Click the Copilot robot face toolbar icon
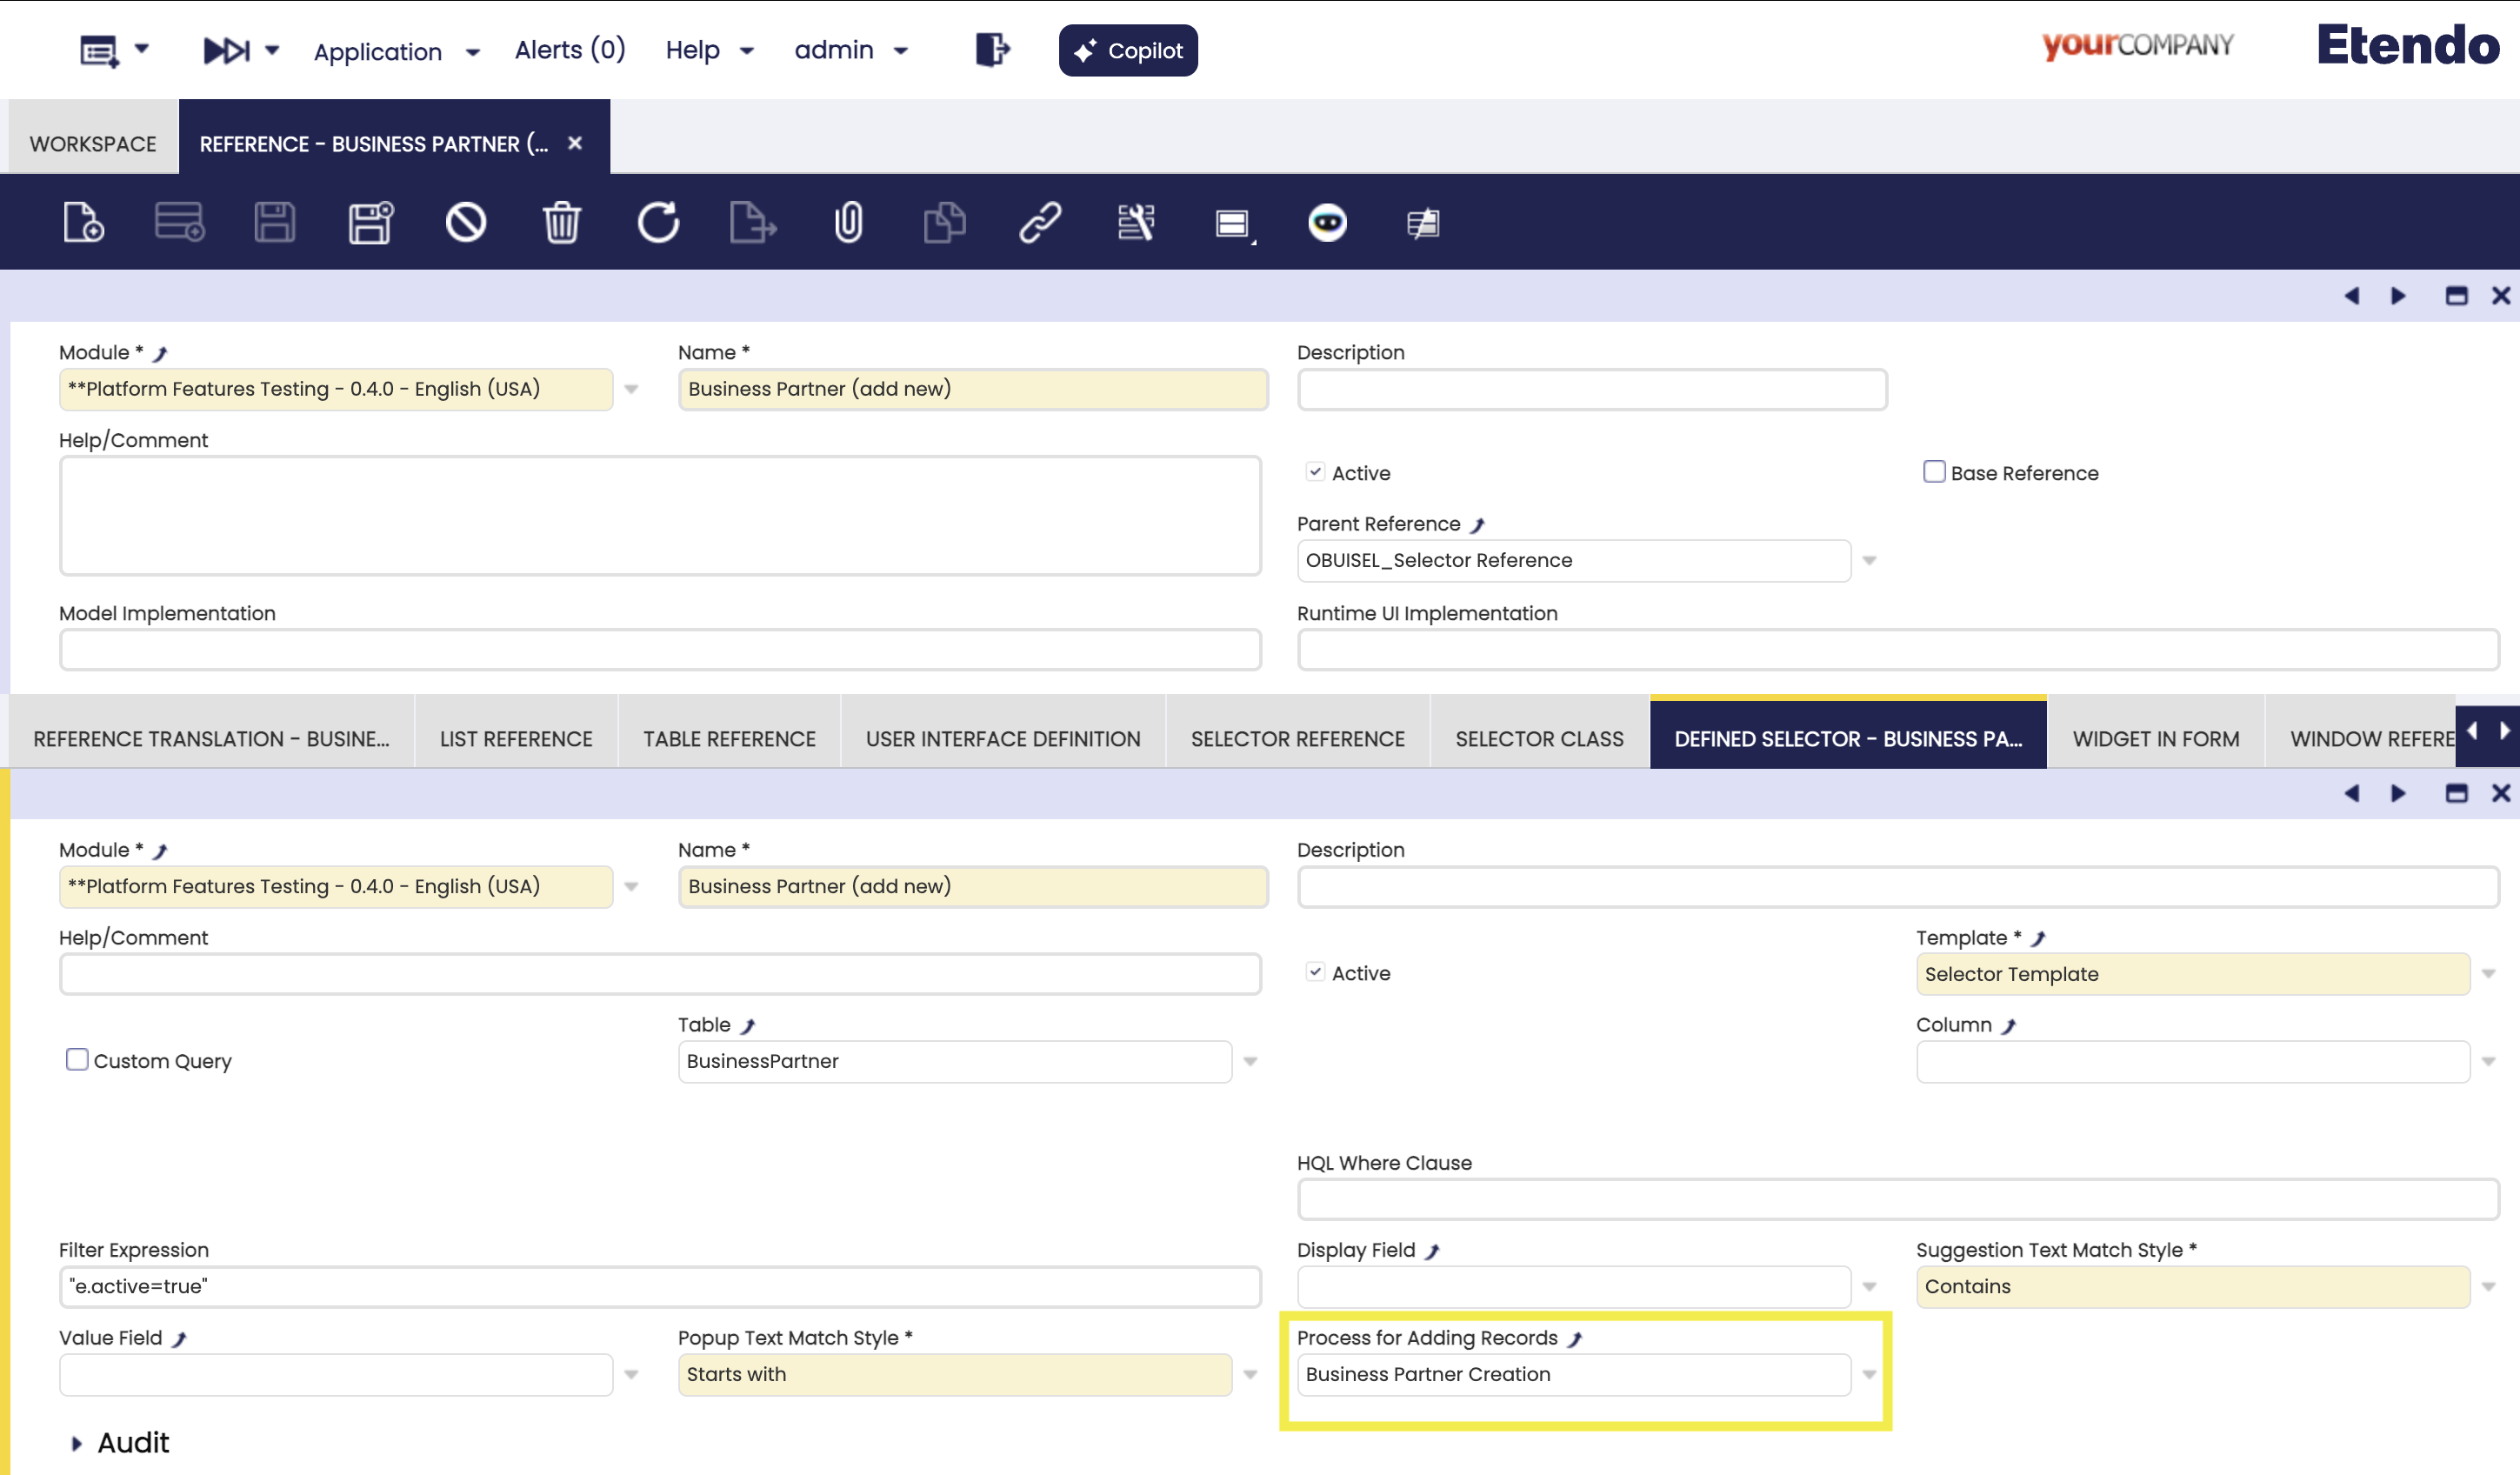Viewport: 2520px width, 1475px height. click(1327, 222)
